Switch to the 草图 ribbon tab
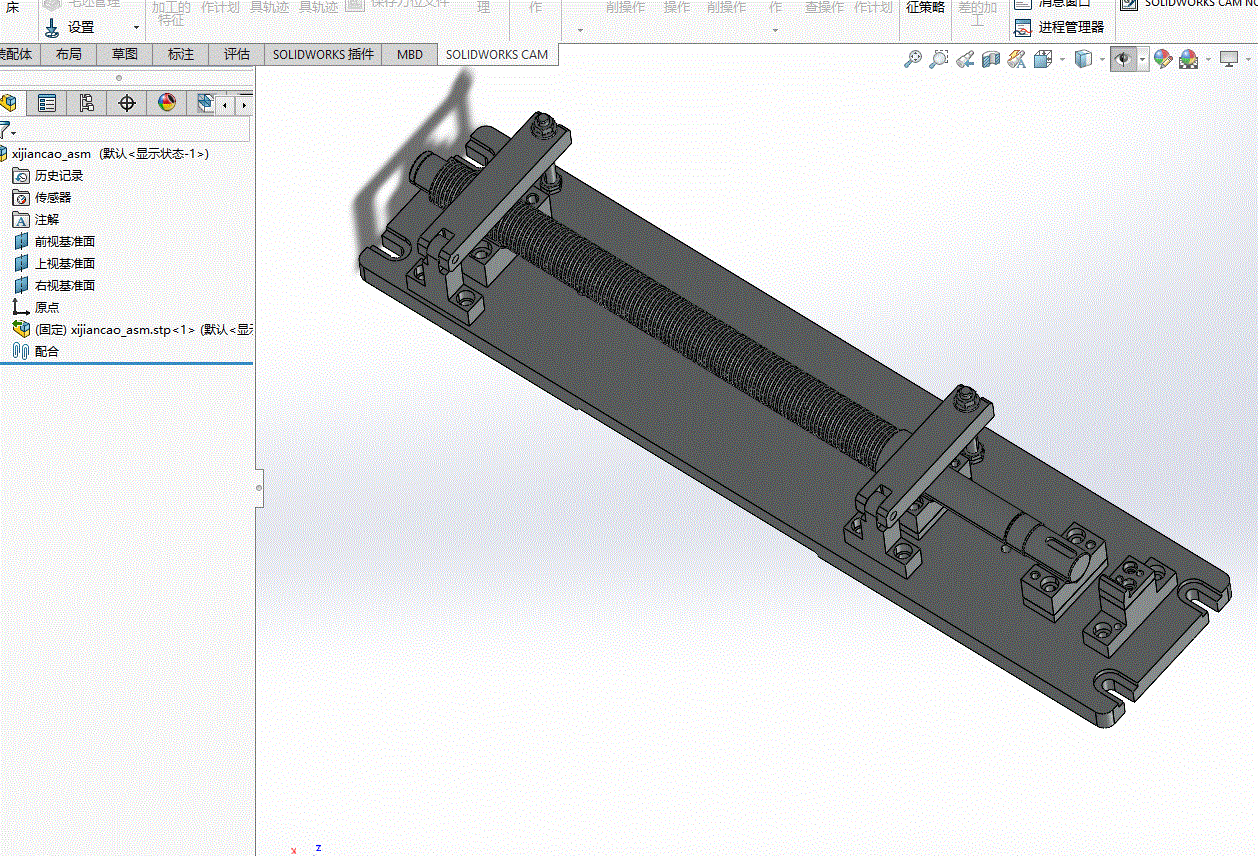This screenshot has height=856, width=1258. (x=125, y=54)
